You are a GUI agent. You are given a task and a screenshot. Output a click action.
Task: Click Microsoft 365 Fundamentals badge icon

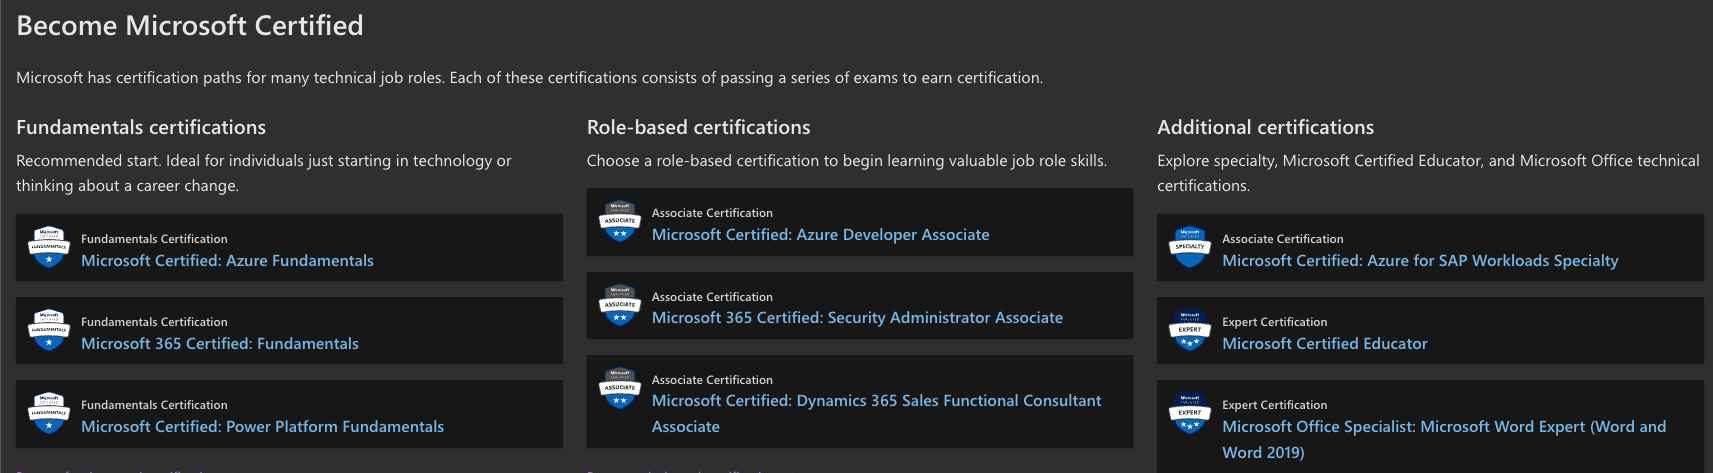pyautogui.click(x=48, y=330)
